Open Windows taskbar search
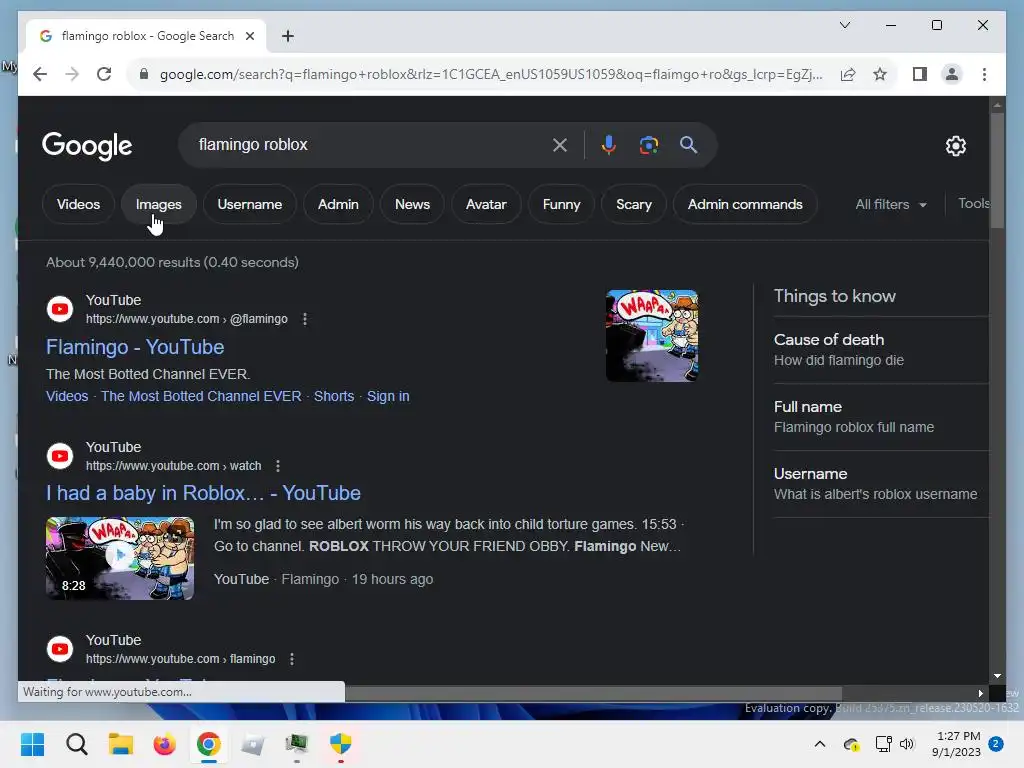Screen dimensions: 1024x768 pos(76,744)
